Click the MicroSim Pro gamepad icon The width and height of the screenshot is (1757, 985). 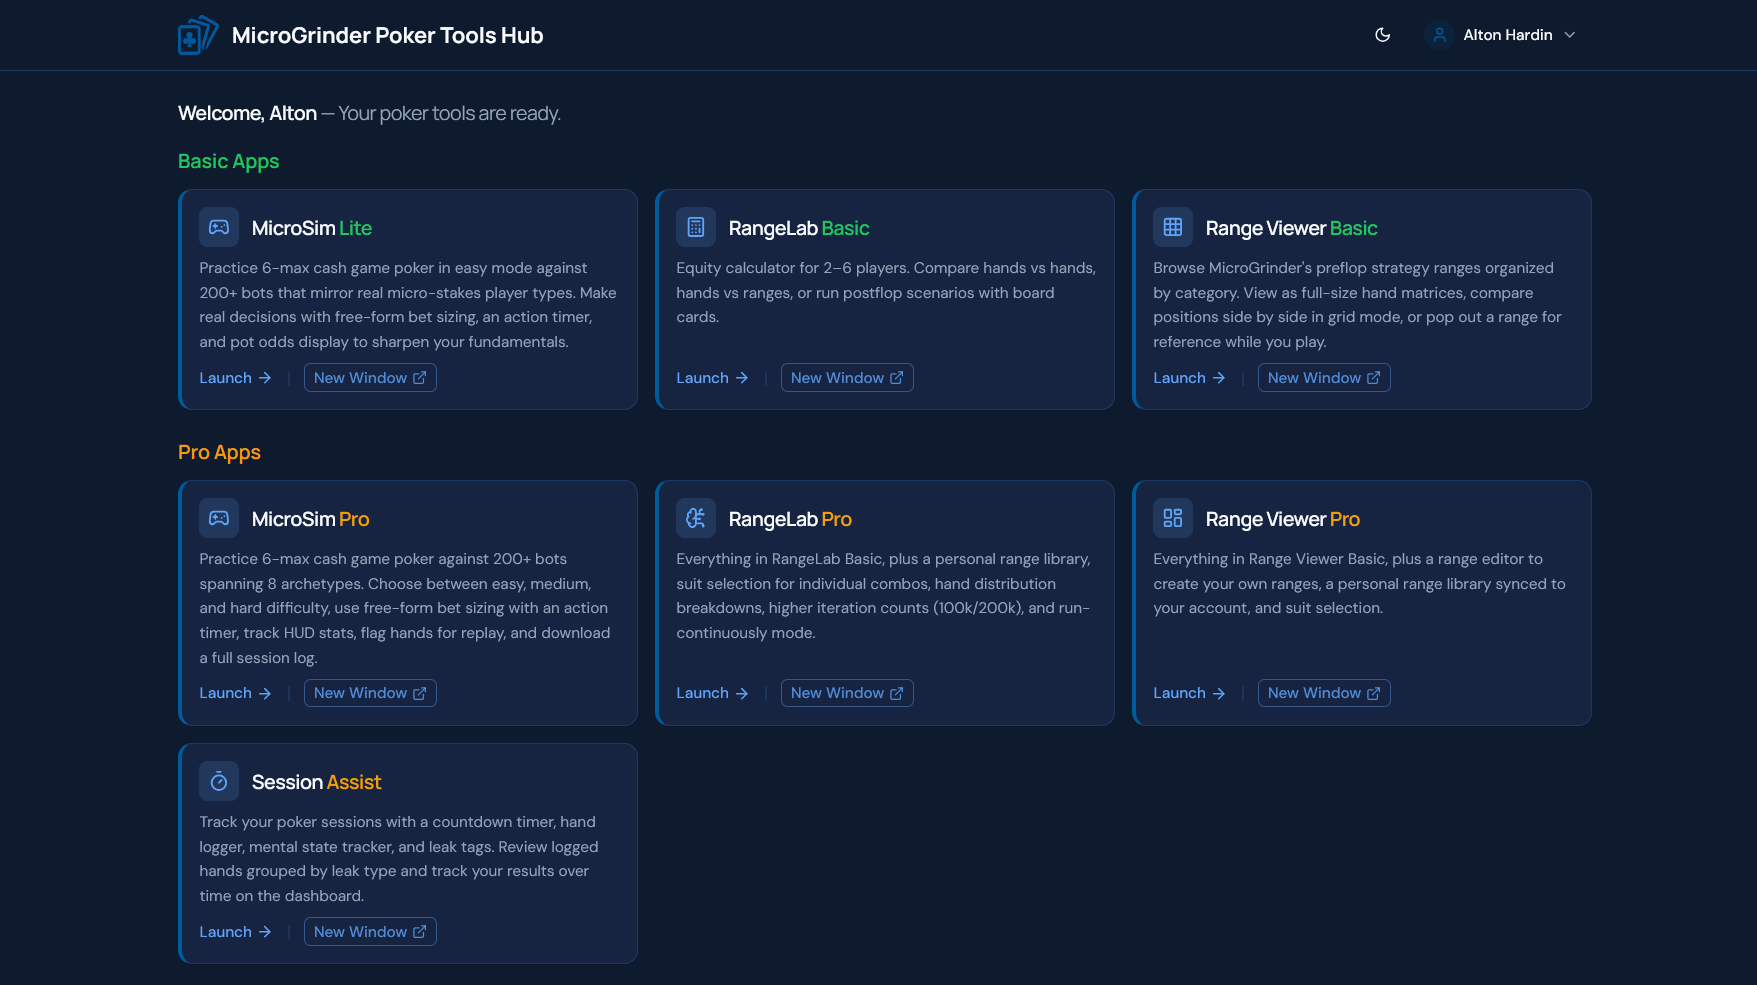tap(219, 518)
